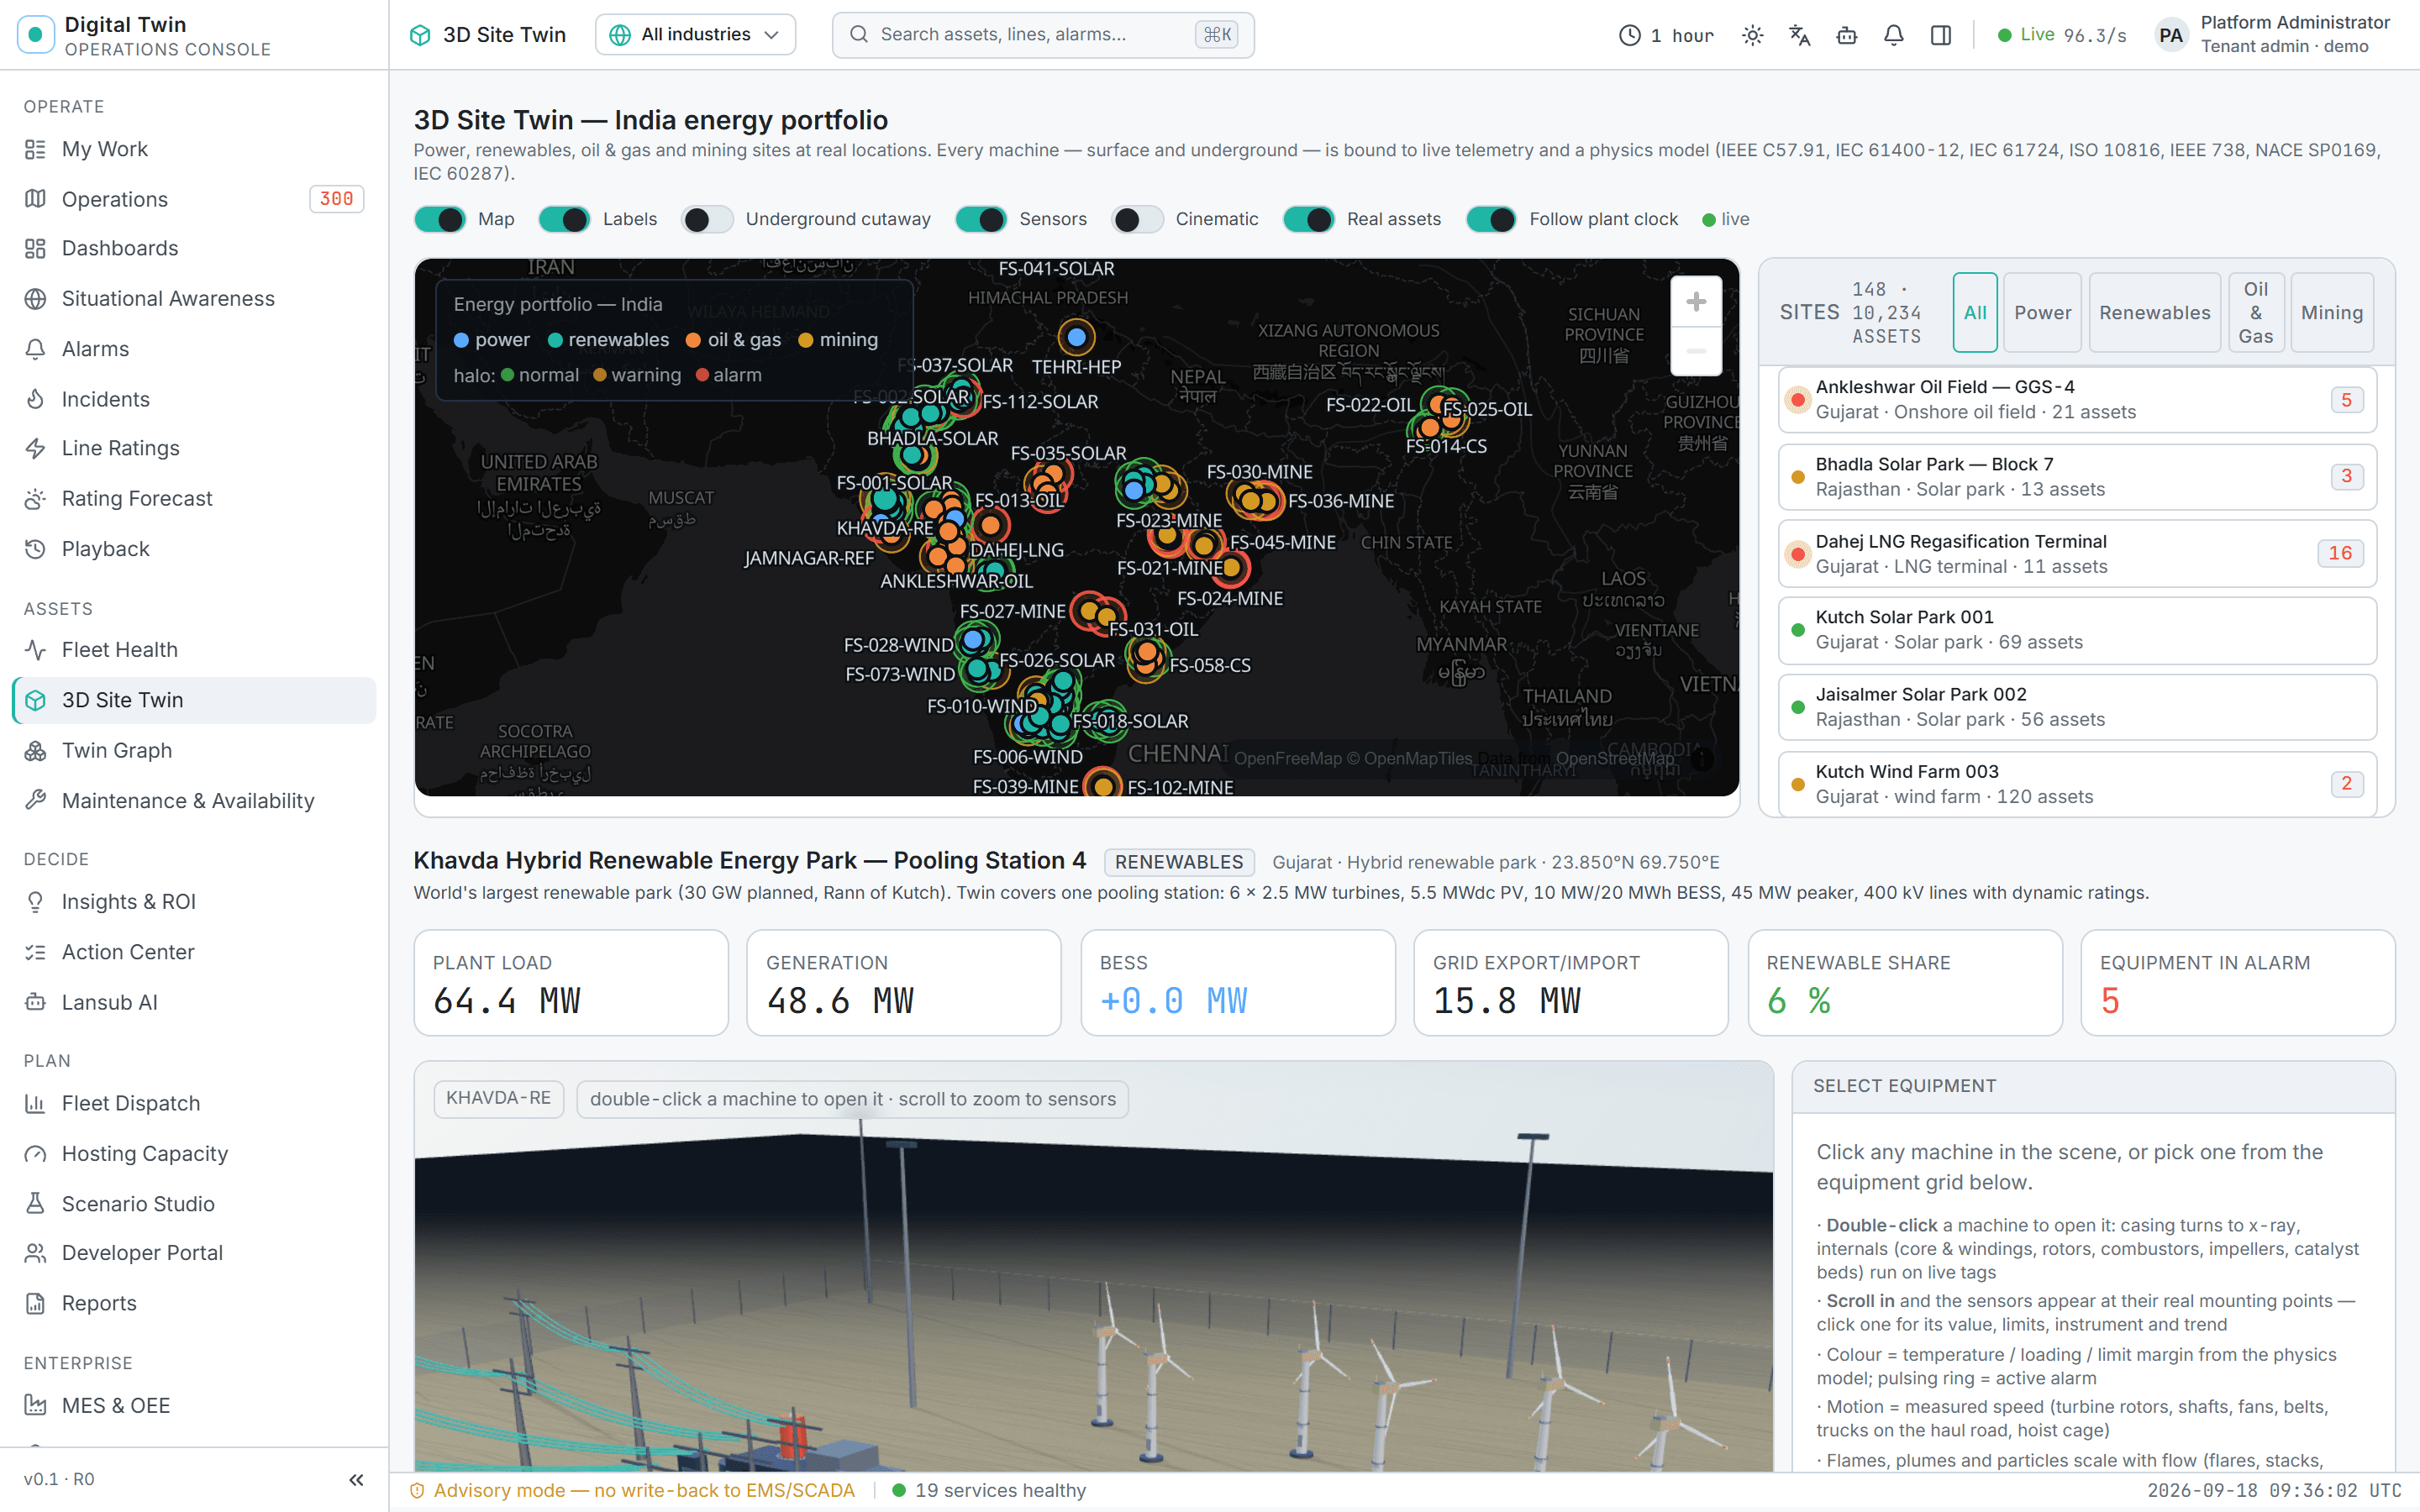Select Dahej LNG Regasification Terminal site

2077,554
